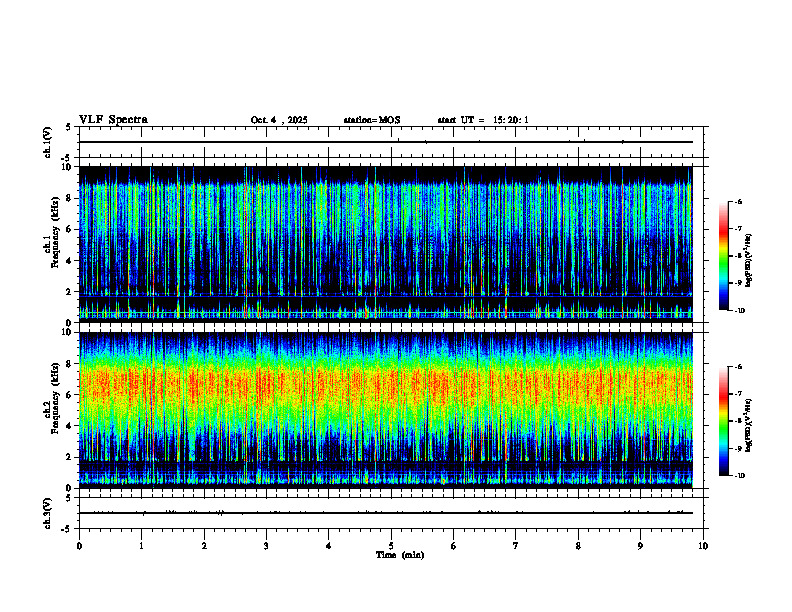Click the "-7" label on ch.2 color scale
792x612 pixels.
738,394
